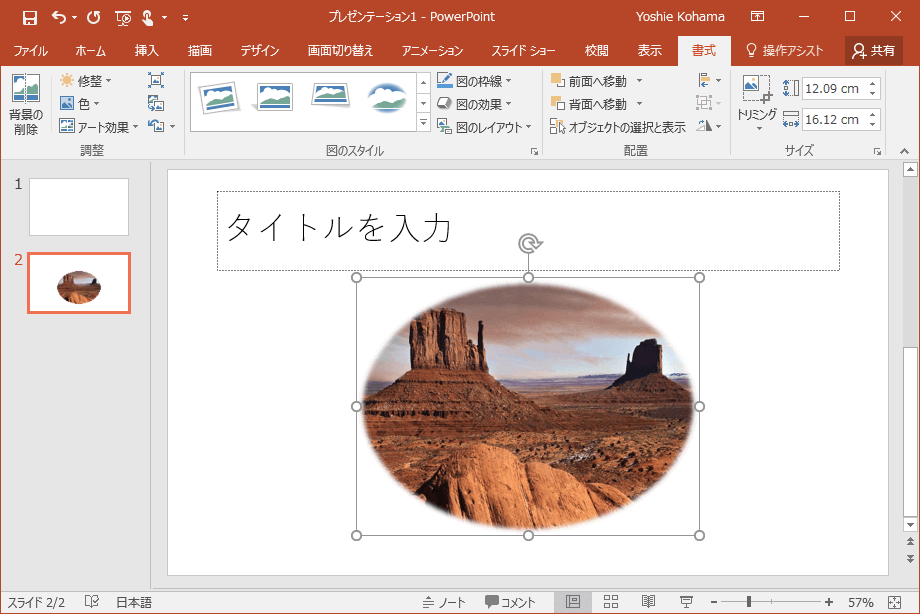Click the Undo arrow icon

(59, 17)
